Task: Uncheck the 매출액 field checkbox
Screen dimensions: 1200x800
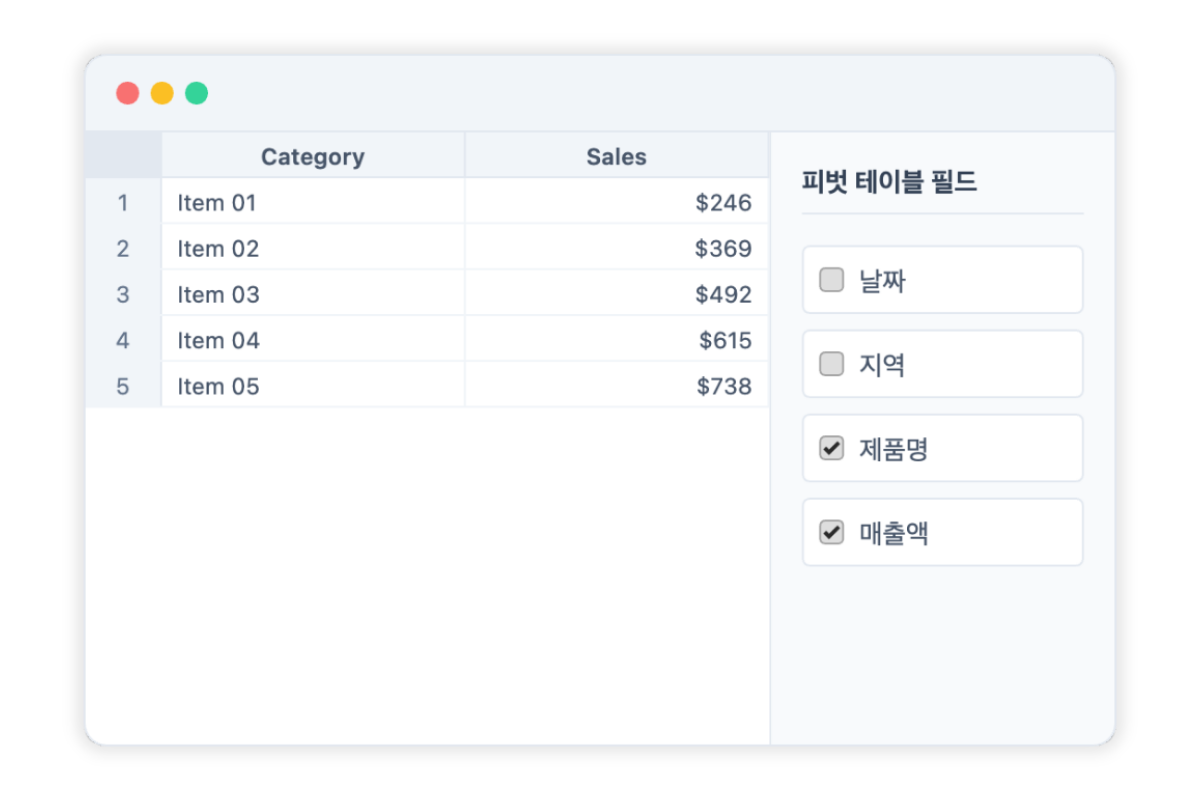Action: (x=832, y=532)
